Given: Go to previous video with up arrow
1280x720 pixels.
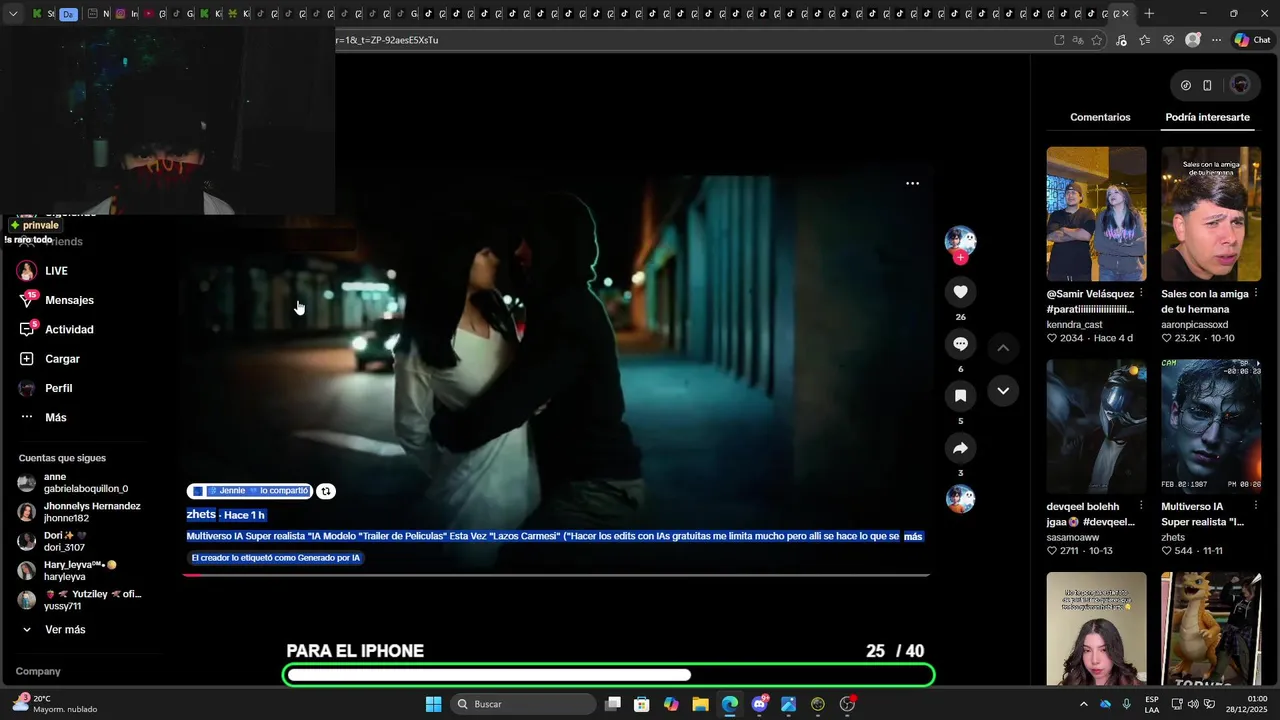Looking at the screenshot, I should (1003, 347).
